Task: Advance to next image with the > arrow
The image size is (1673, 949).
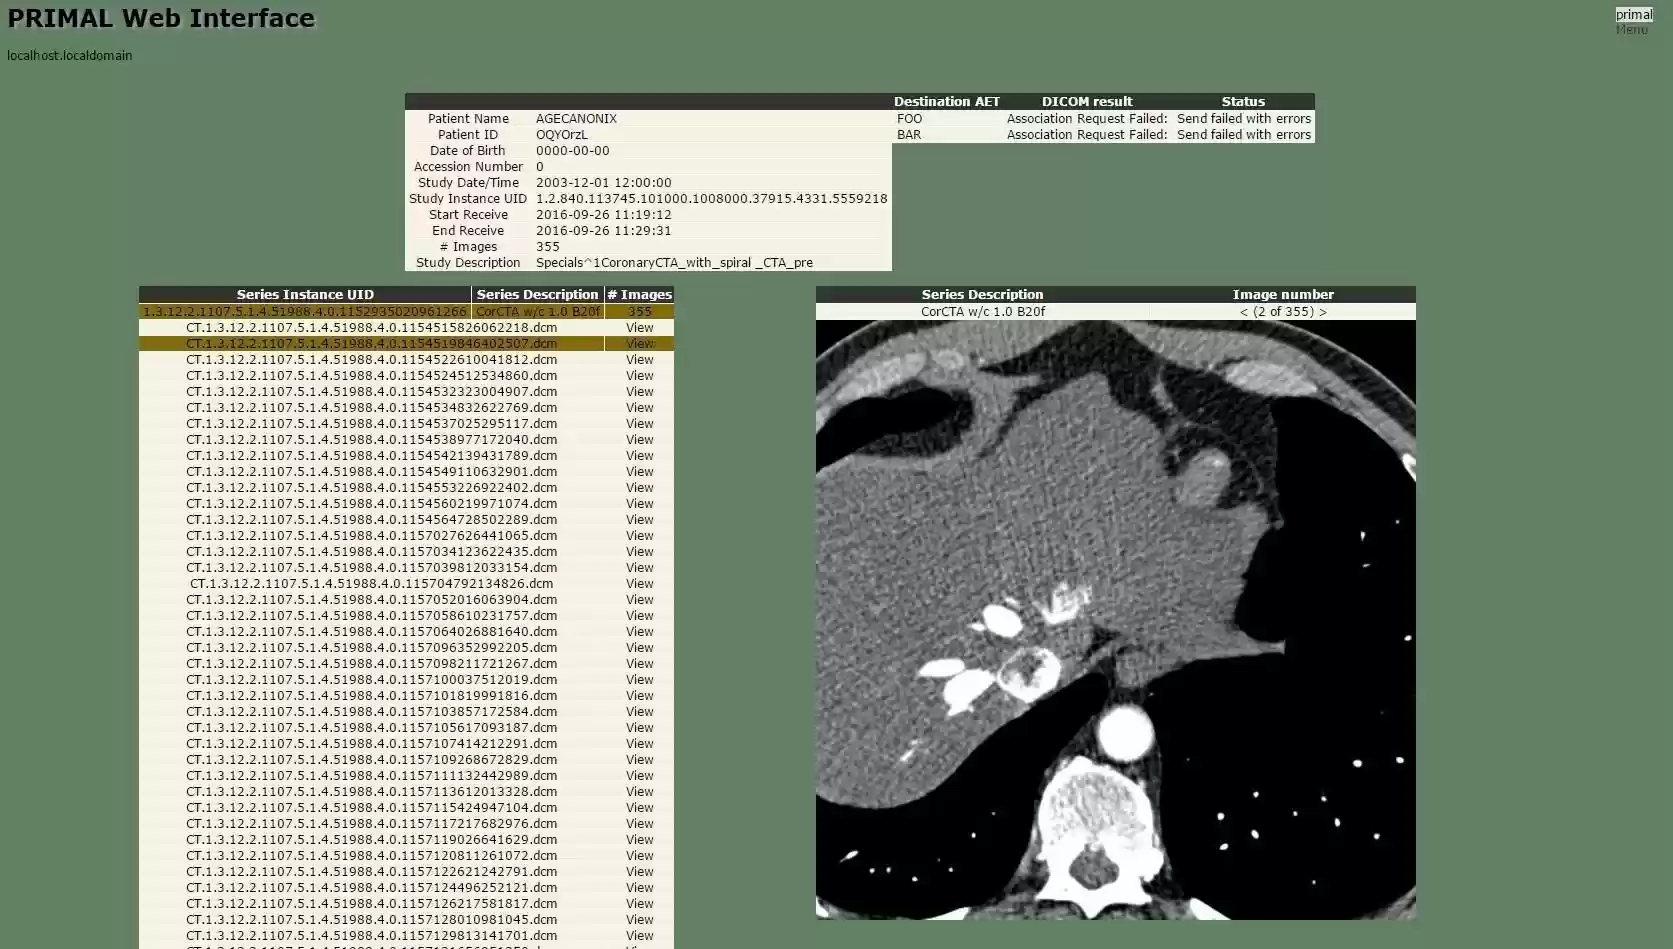Action: click(x=1322, y=311)
